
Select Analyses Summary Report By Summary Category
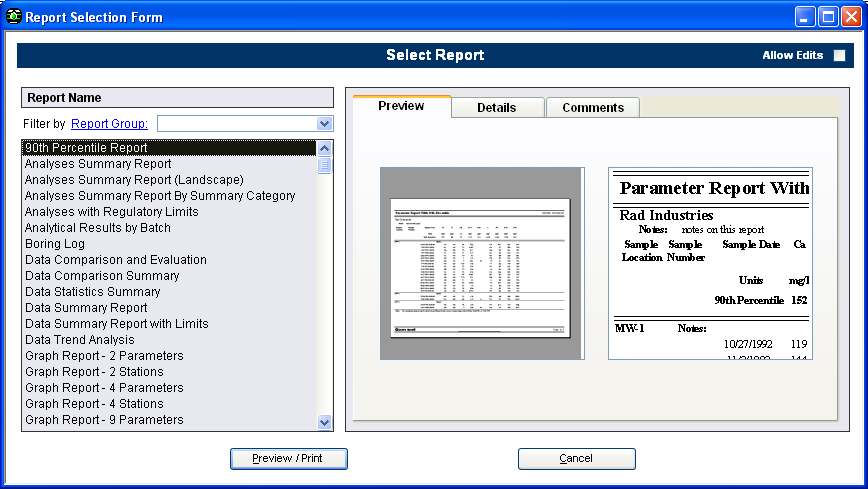click(x=169, y=196)
